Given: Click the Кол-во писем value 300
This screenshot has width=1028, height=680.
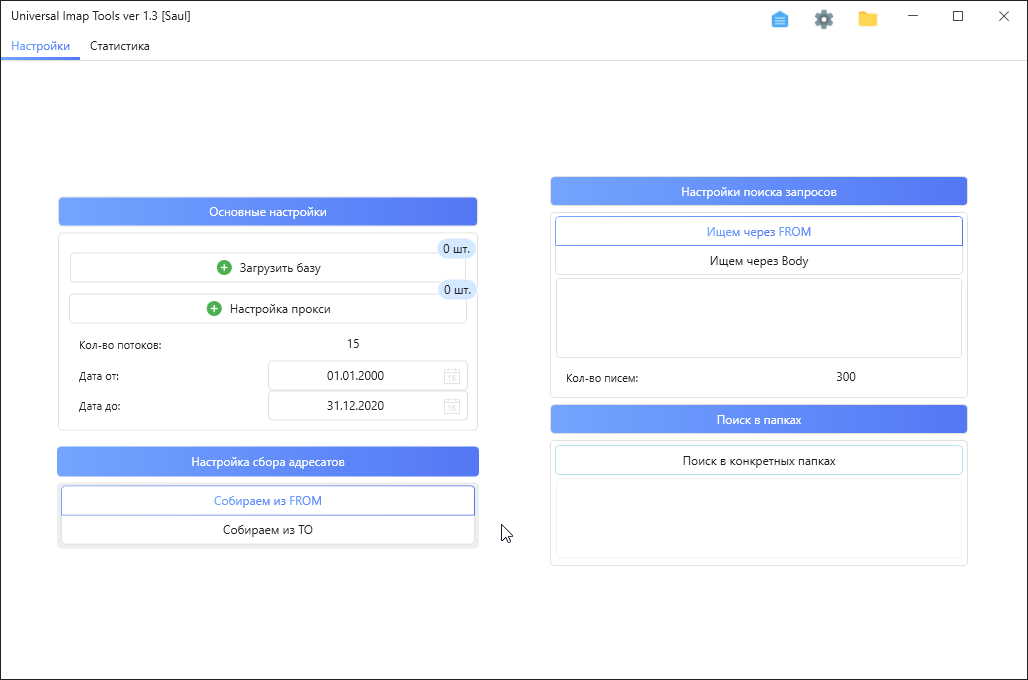Looking at the screenshot, I should coord(845,377).
